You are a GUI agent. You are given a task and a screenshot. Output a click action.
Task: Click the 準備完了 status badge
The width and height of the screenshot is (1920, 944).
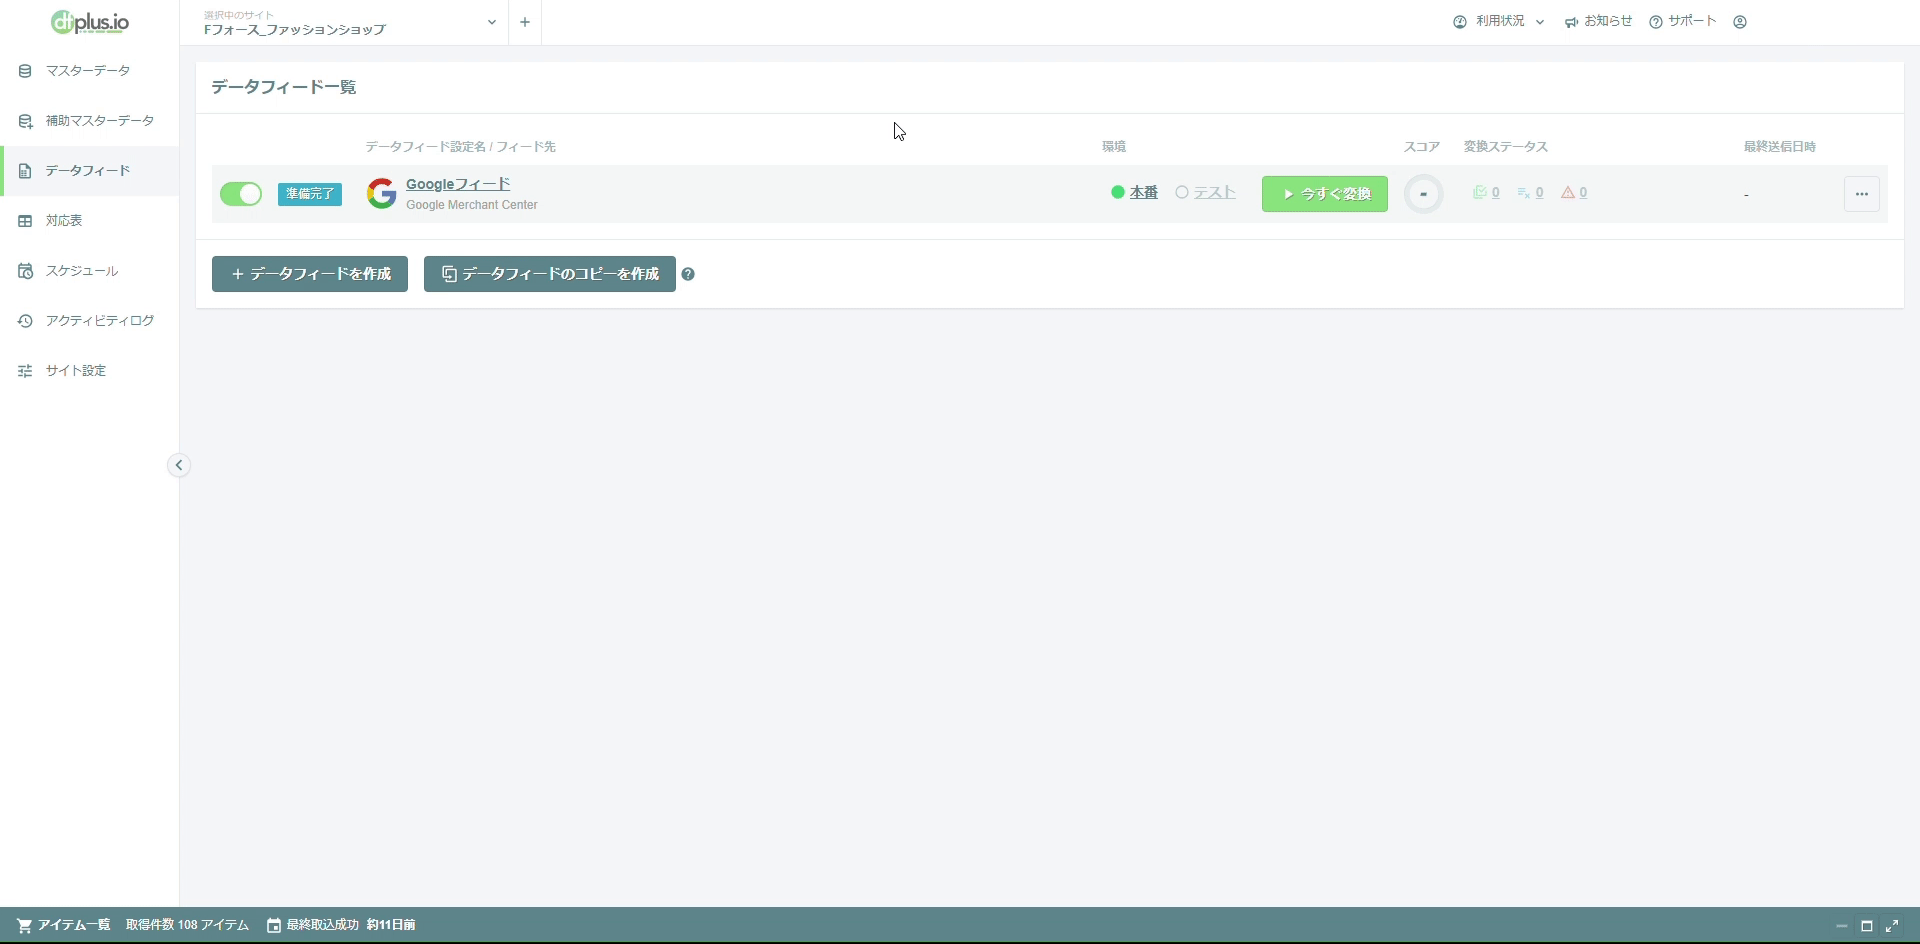[310, 194]
